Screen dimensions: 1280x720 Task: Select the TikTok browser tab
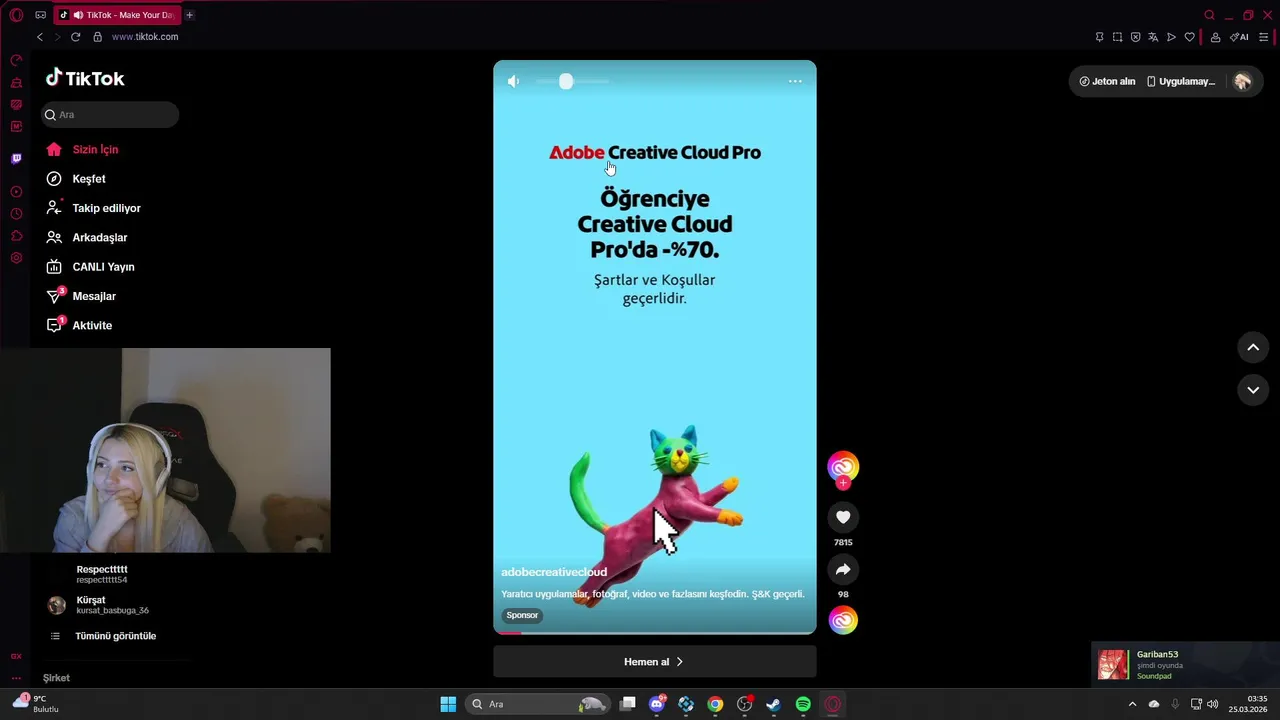tap(117, 15)
